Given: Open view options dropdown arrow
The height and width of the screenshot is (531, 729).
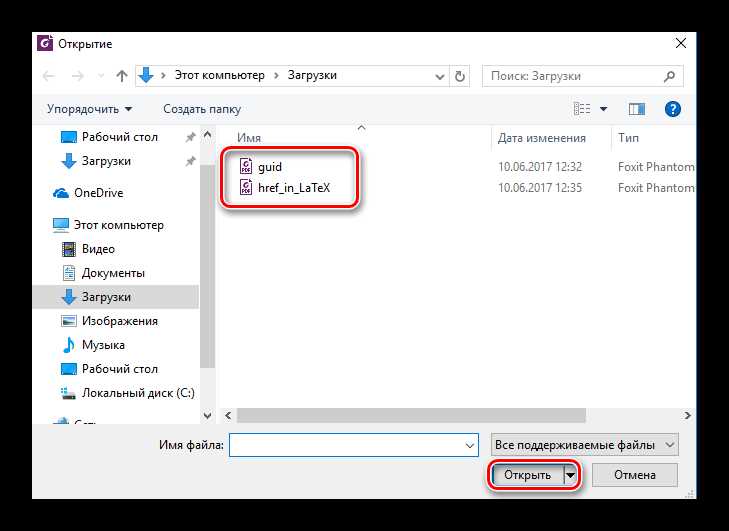Looking at the screenshot, I should click(603, 109).
